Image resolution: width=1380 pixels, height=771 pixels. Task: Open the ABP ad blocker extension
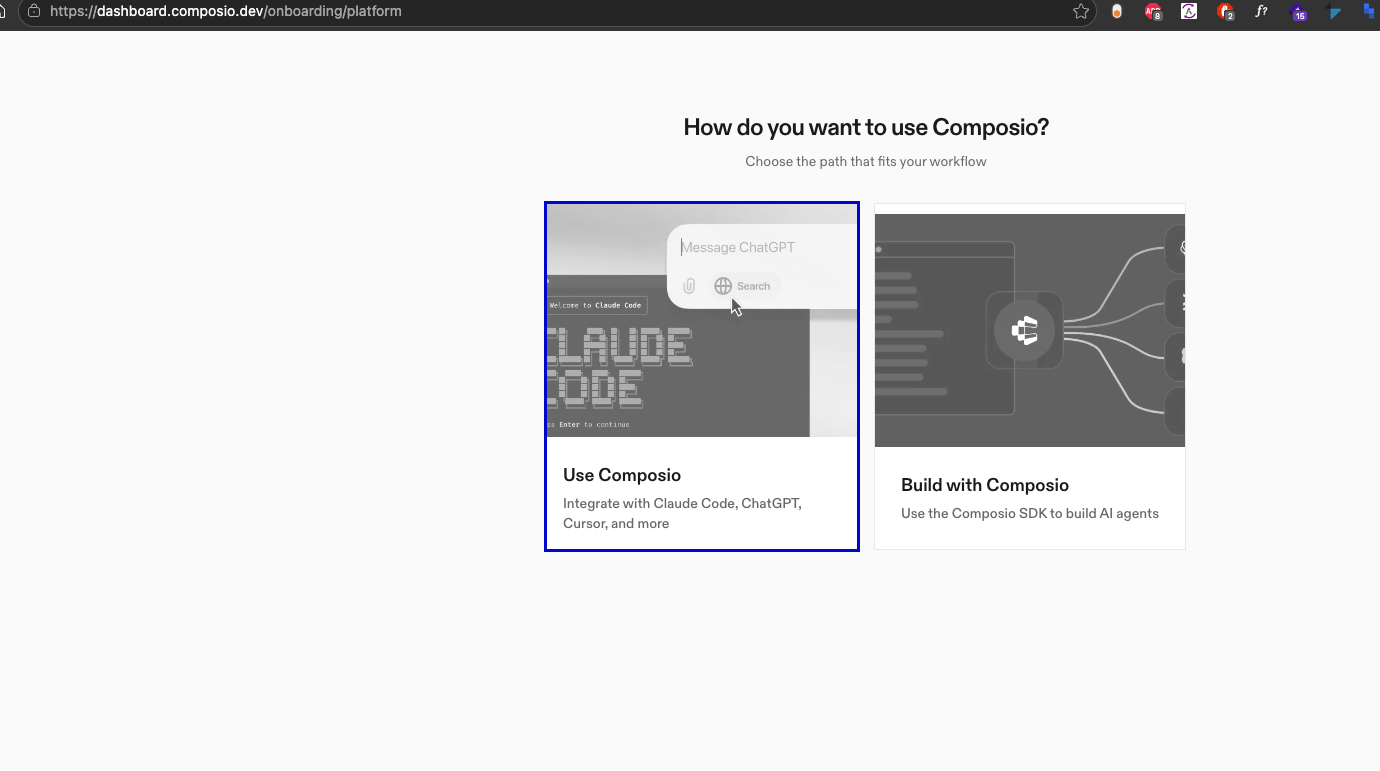pos(1153,12)
